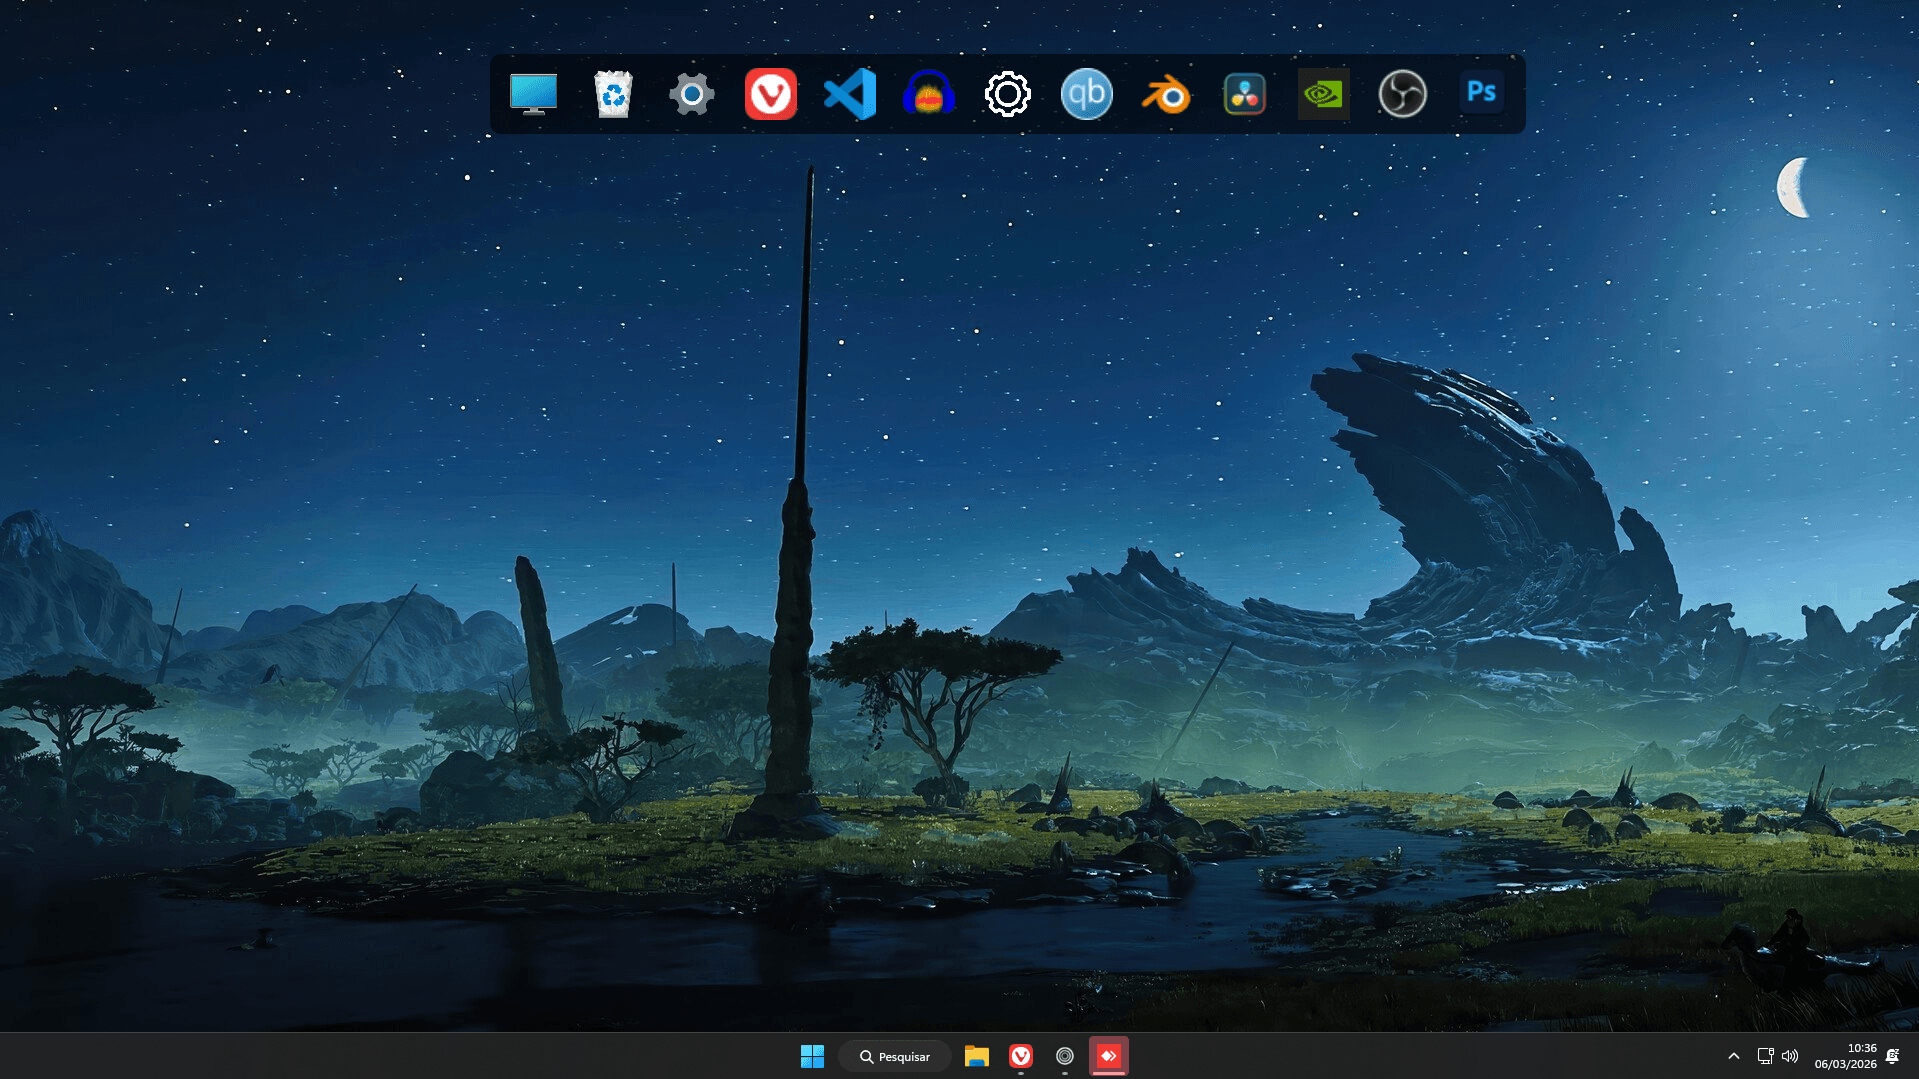Launch the headphones music app from the dock
The height and width of the screenshot is (1079, 1919).
[929, 94]
